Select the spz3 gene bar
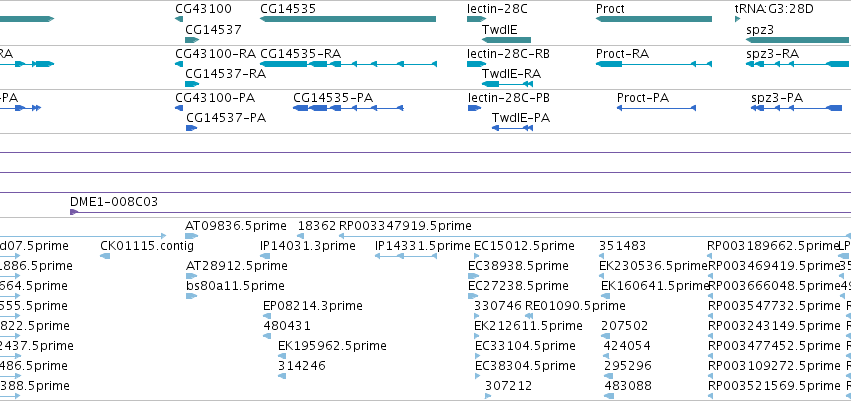This screenshot has height=401, width=851. tap(798, 40)
